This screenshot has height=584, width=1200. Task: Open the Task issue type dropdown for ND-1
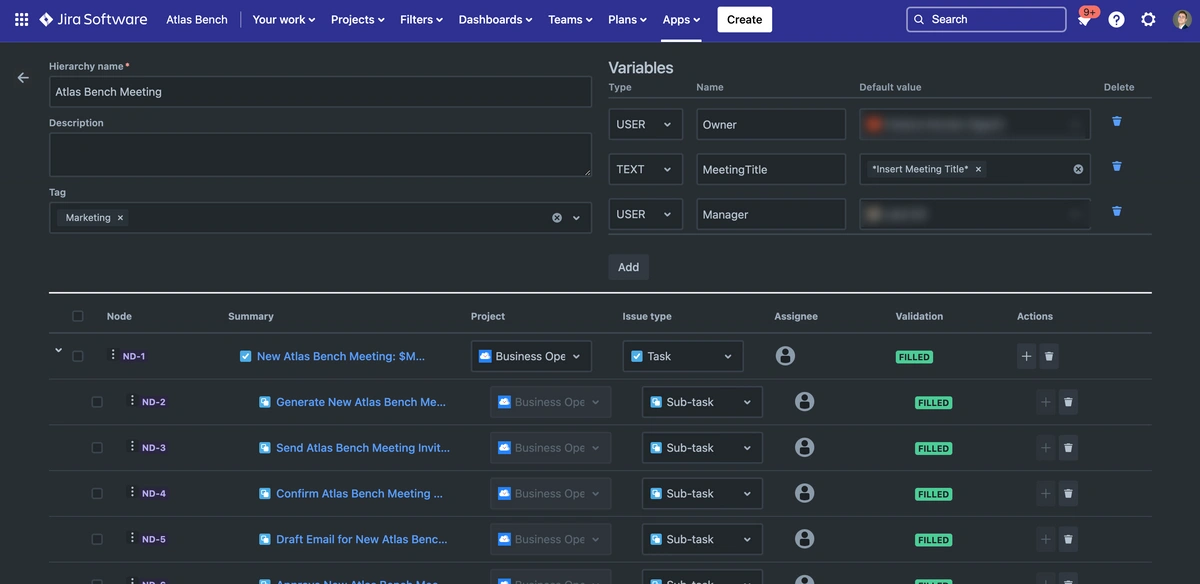pyautogui.click(x=683, y=356)
